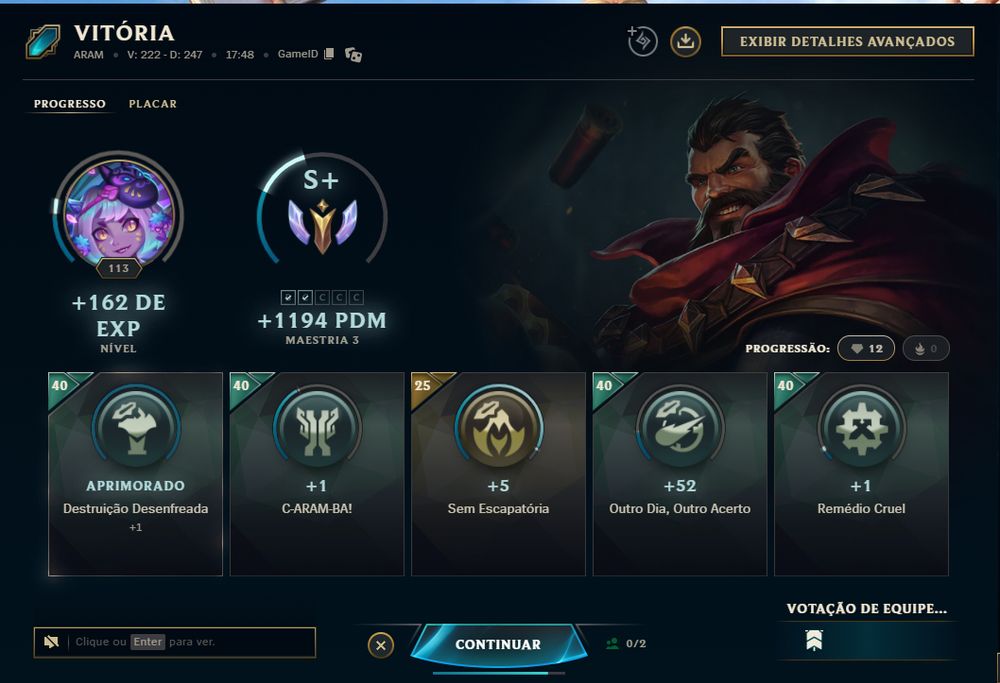Toggle the progression crystal counter showing 12
Viewport: 1000px width, 683px height.
[866, 349]
